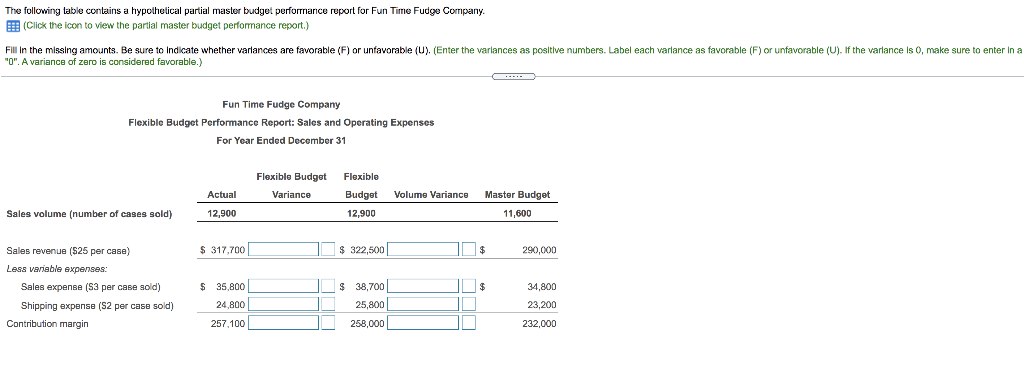Click the 'Flexible Budget Performance Report' heading
The image size is (1024, 392).
tap(281, 123)
